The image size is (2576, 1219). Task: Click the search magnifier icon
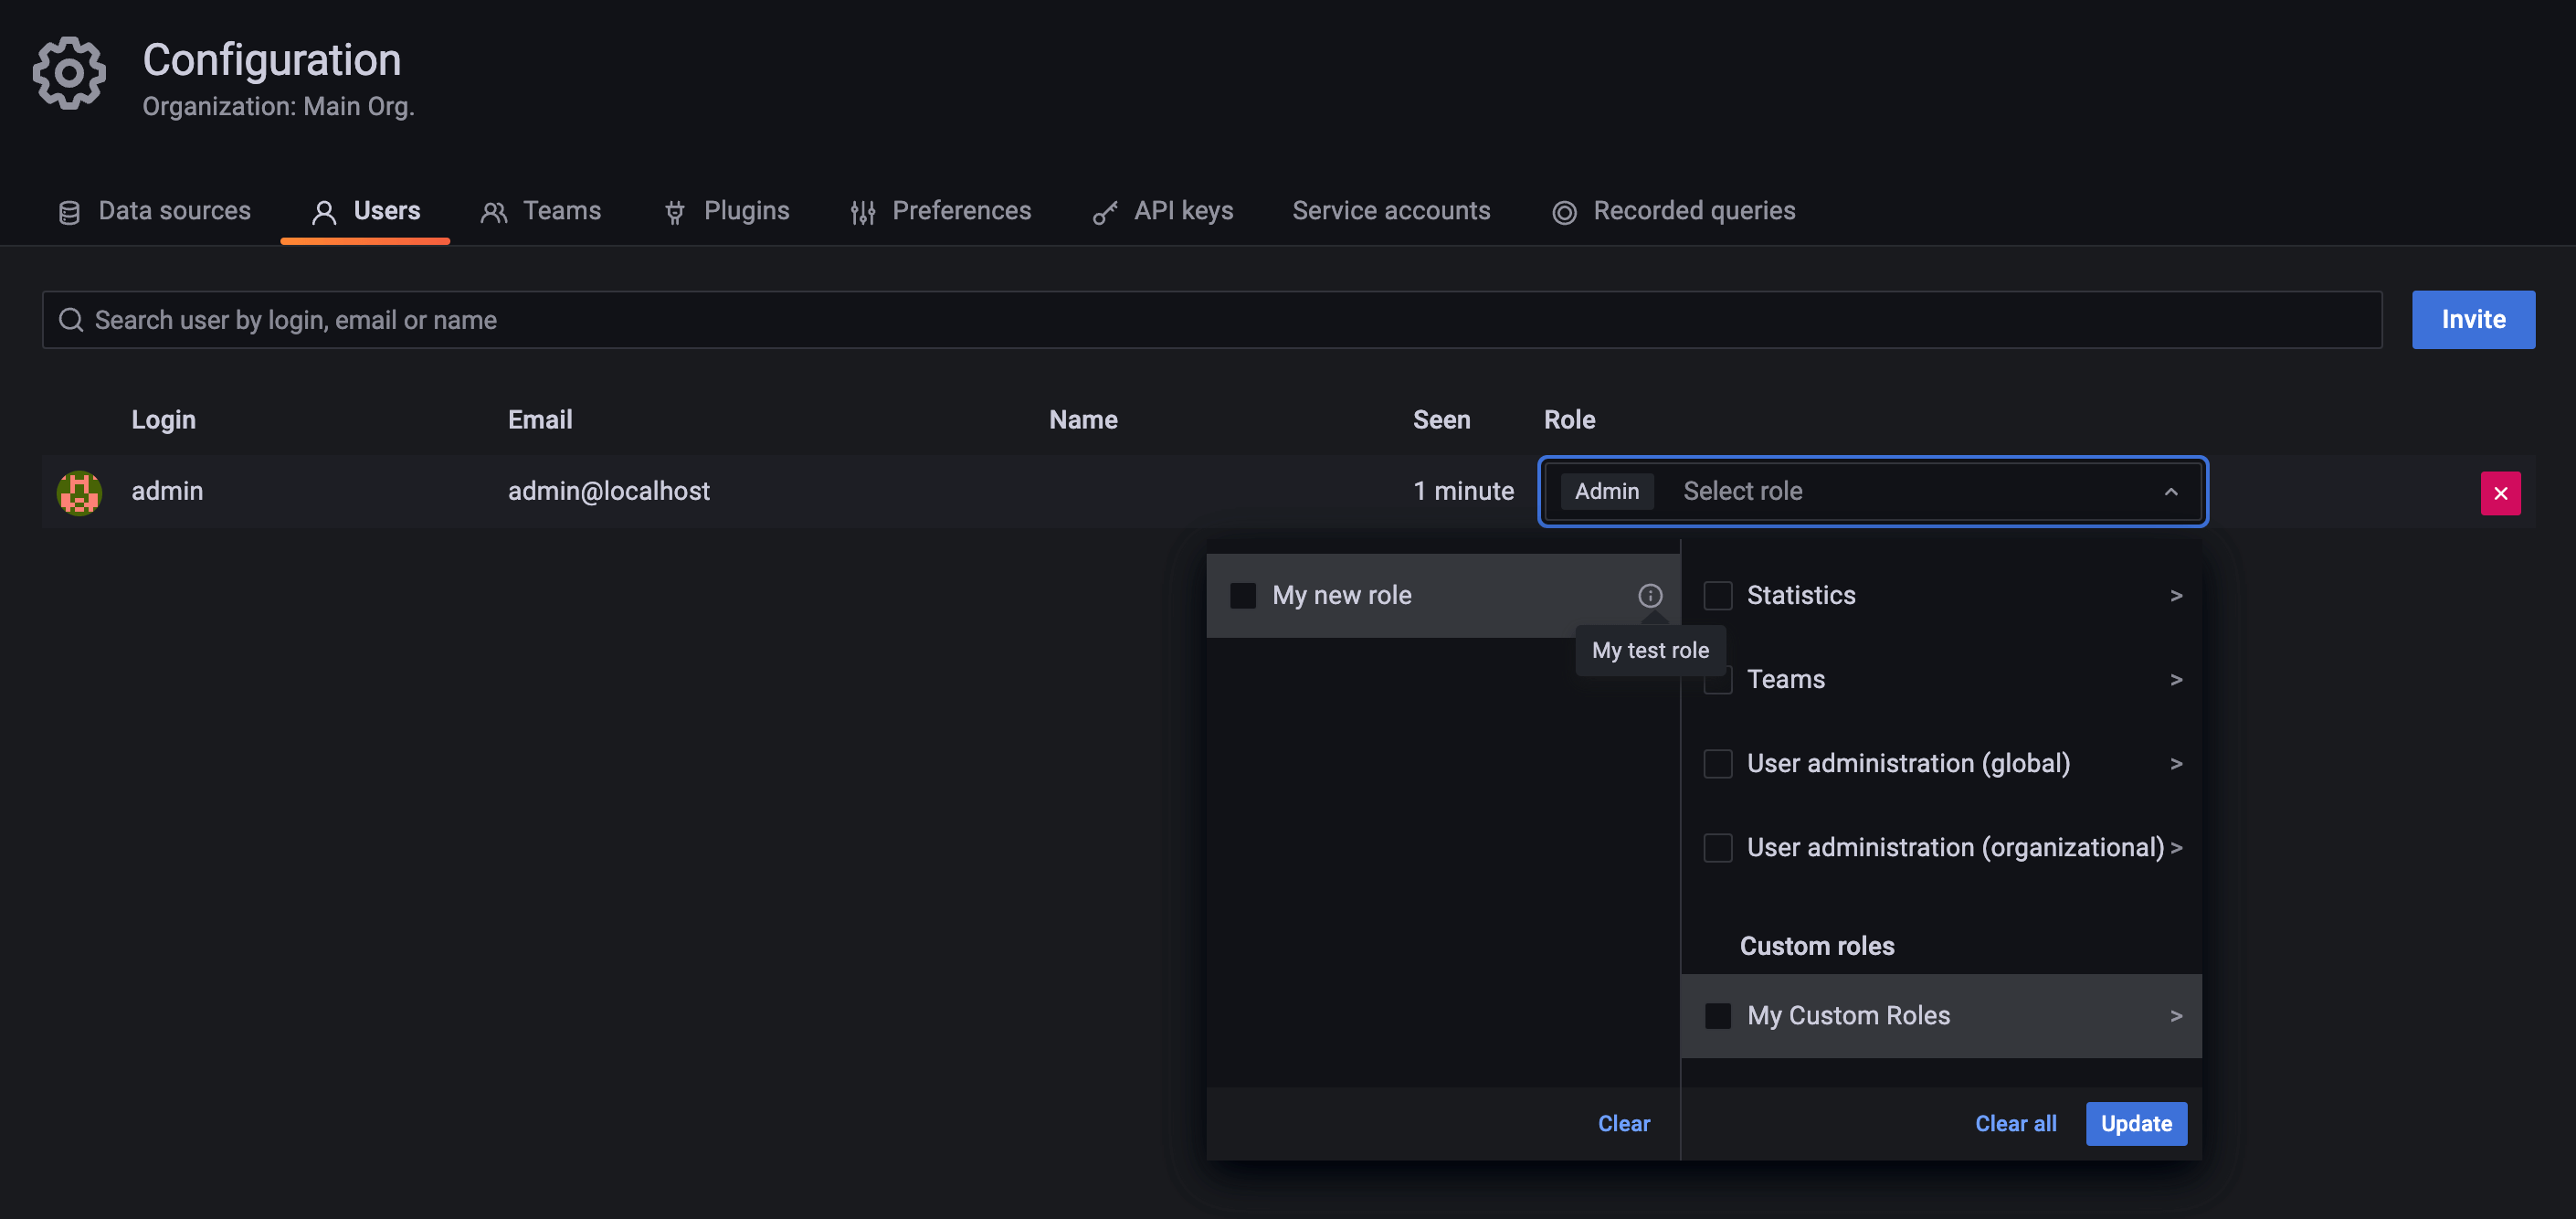tap(71, 320)
